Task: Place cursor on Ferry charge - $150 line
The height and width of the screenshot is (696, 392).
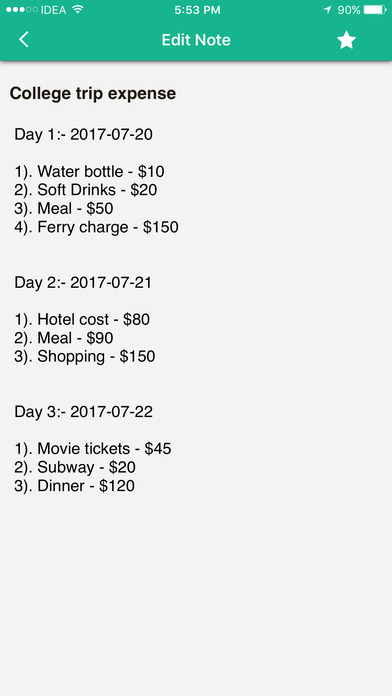Action: pyautogui.click(x=96, y=227)
